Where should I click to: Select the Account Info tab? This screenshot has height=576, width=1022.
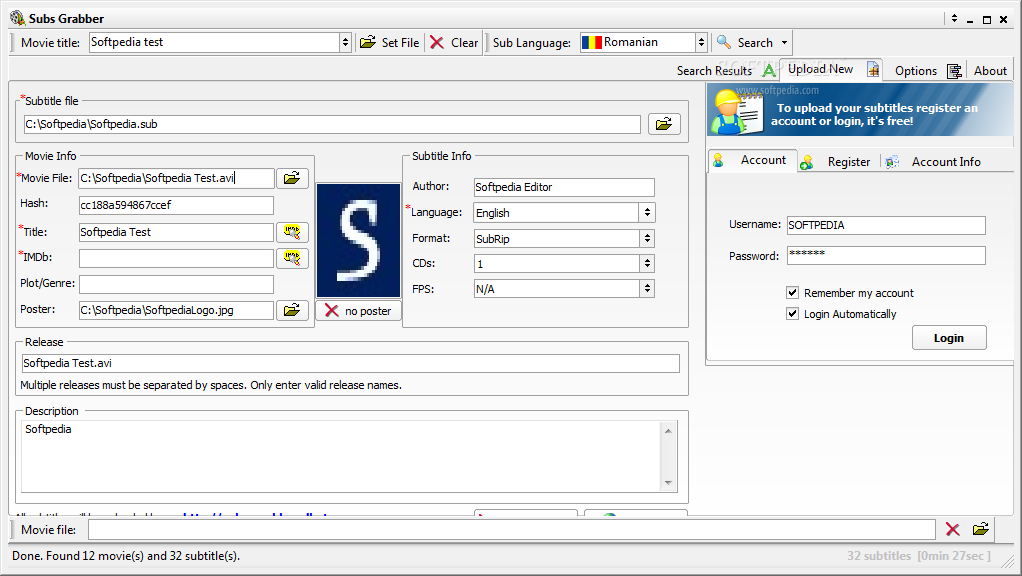pos(933,162)
